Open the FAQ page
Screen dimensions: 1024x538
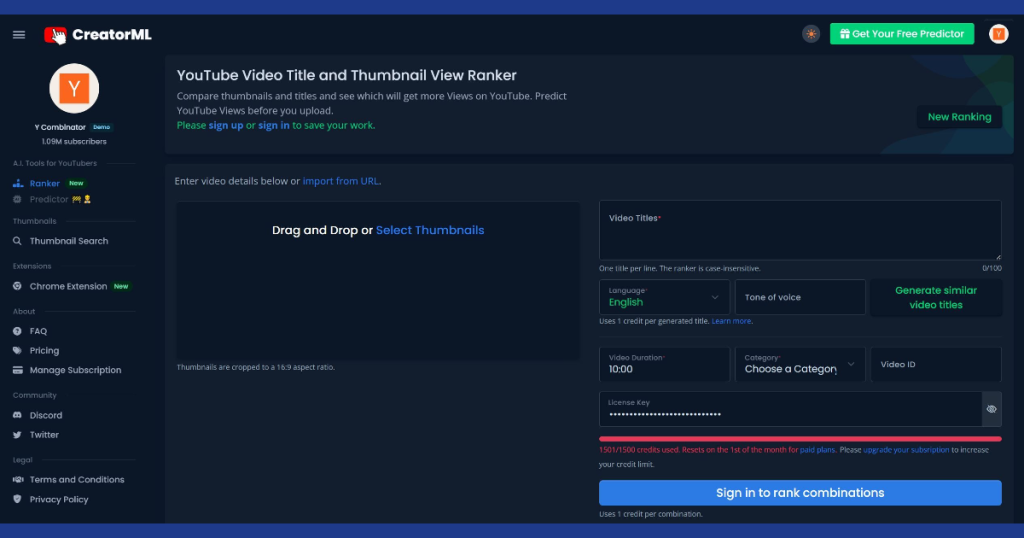point(38,331)
